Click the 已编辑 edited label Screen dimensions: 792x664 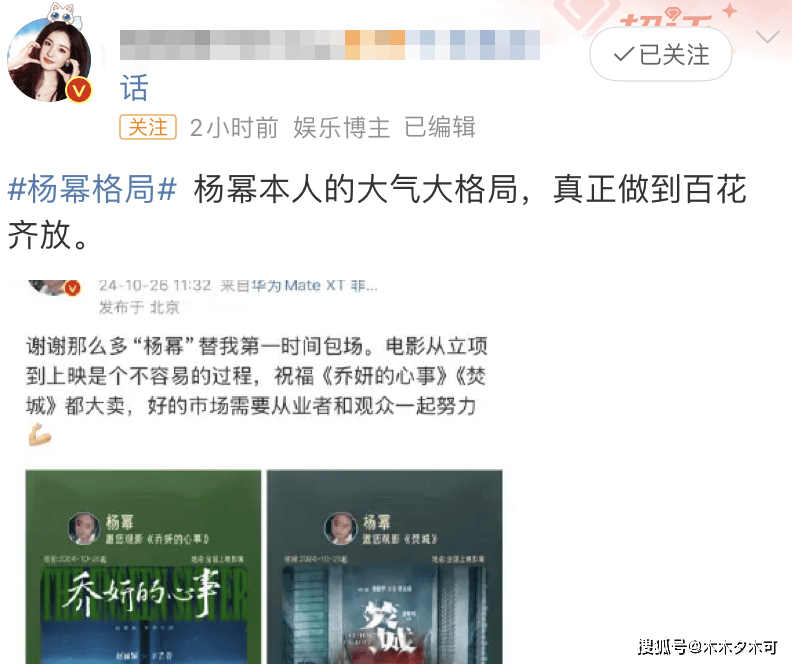439,127
